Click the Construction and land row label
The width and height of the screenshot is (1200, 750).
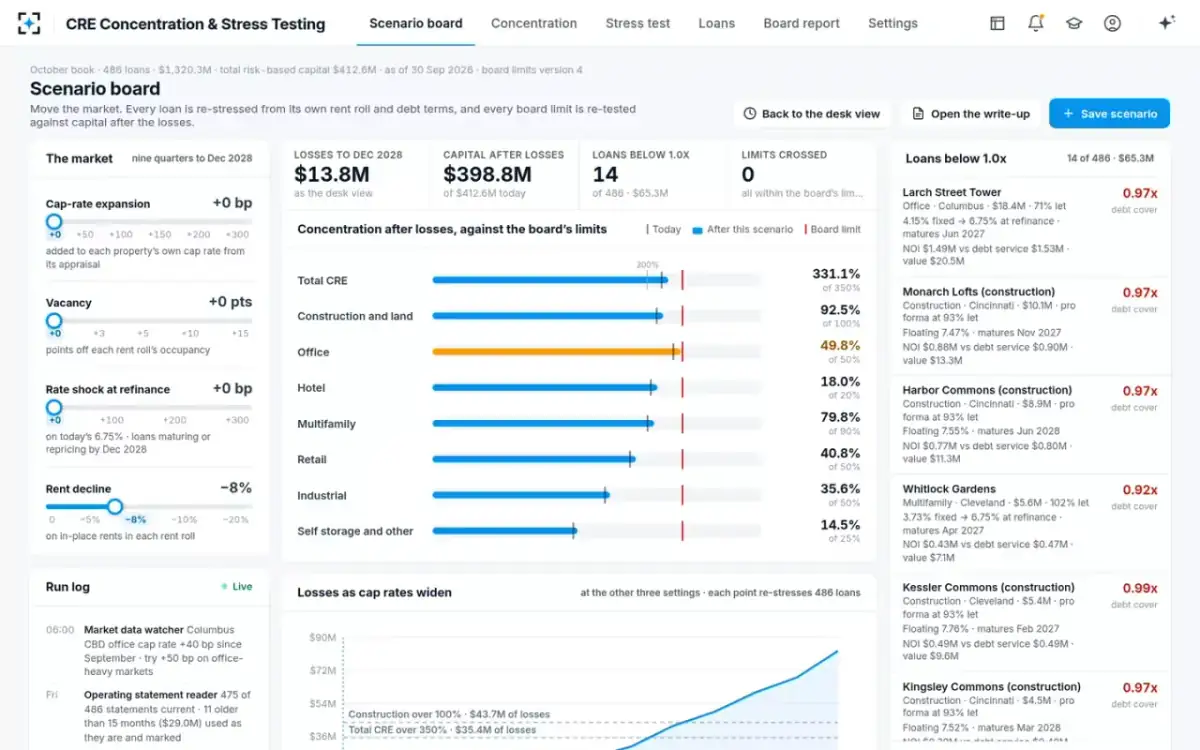point(355,316)
